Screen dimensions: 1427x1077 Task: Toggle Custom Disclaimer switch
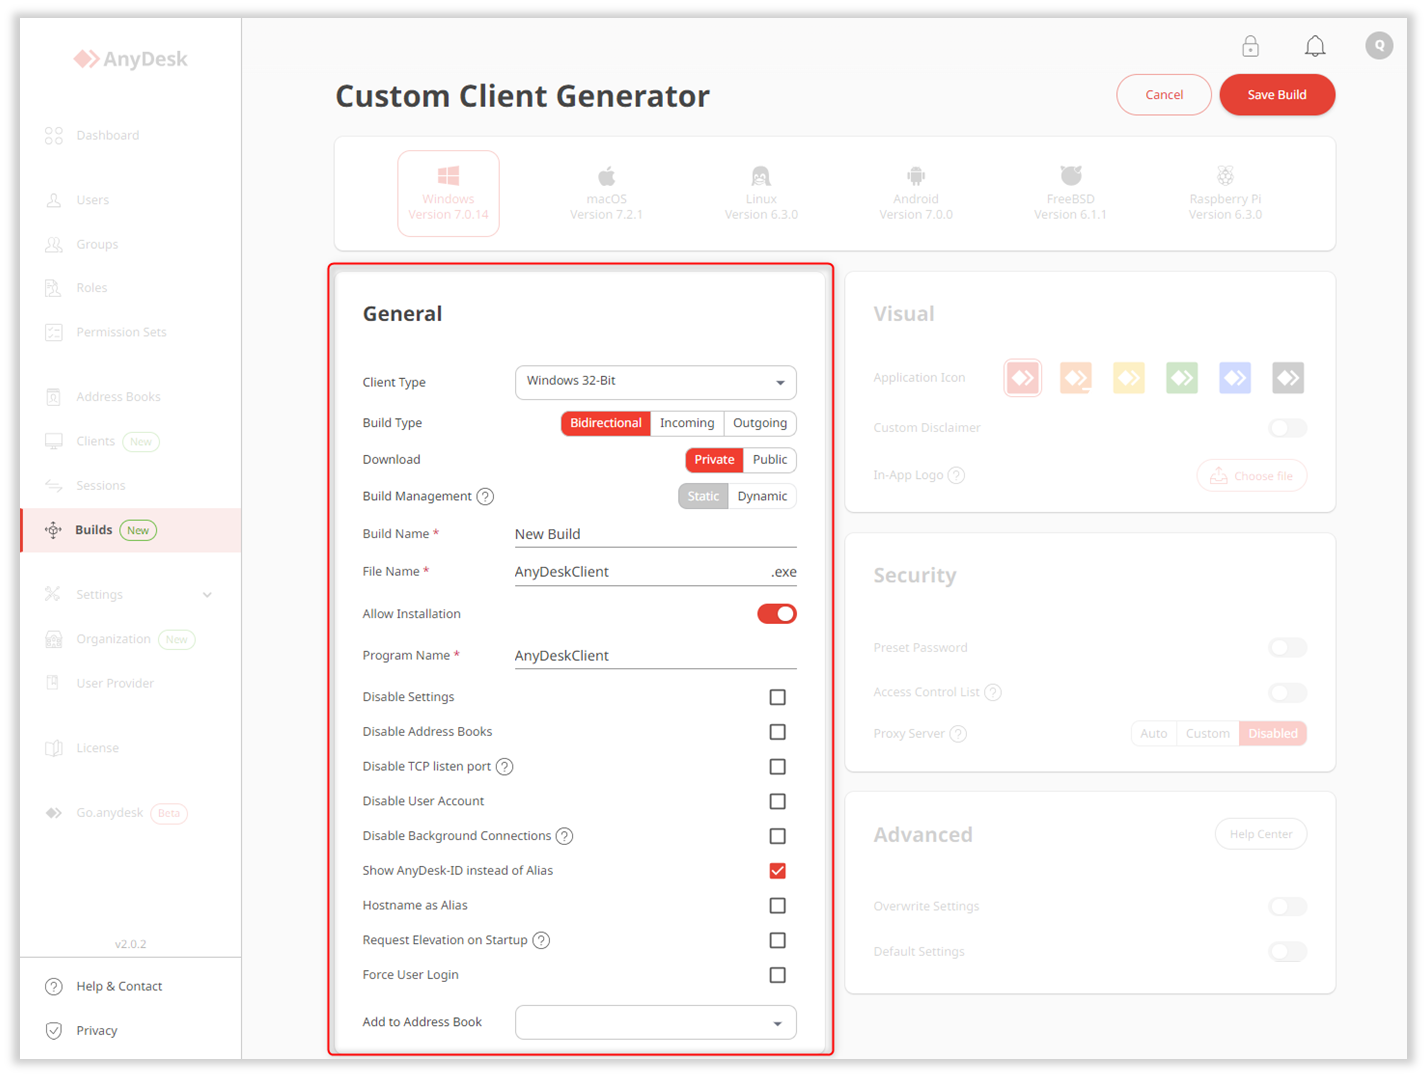(x=1287, y=428)
